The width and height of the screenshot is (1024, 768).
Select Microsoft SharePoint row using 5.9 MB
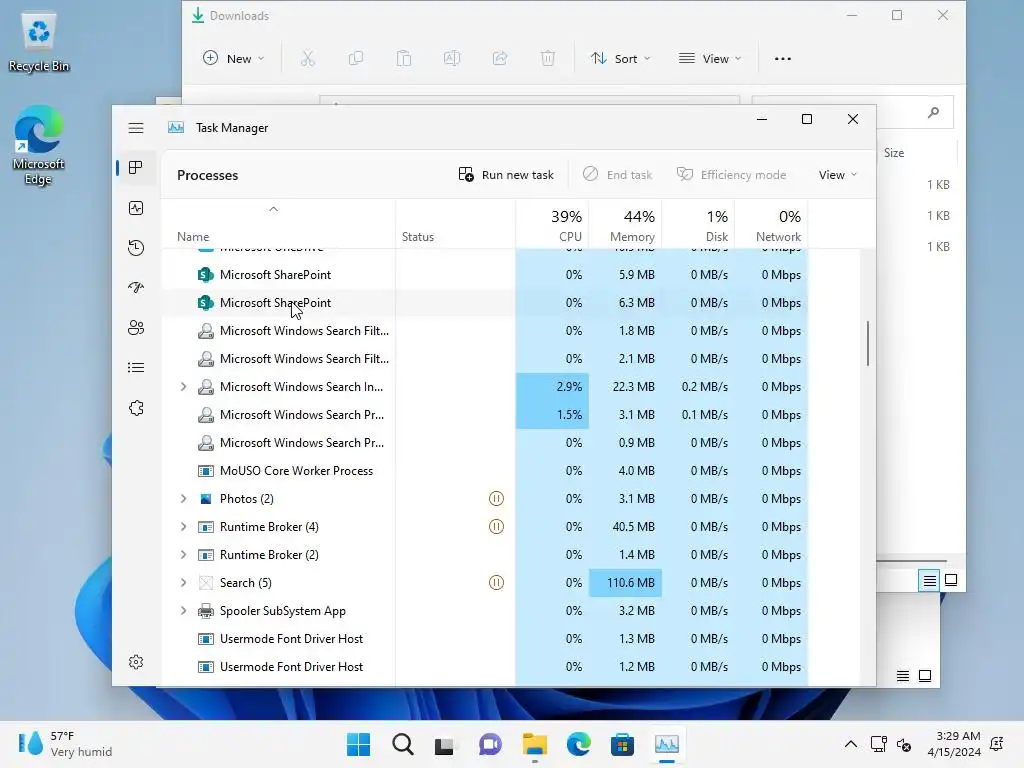pyautogui.click(x=485, y=275)
